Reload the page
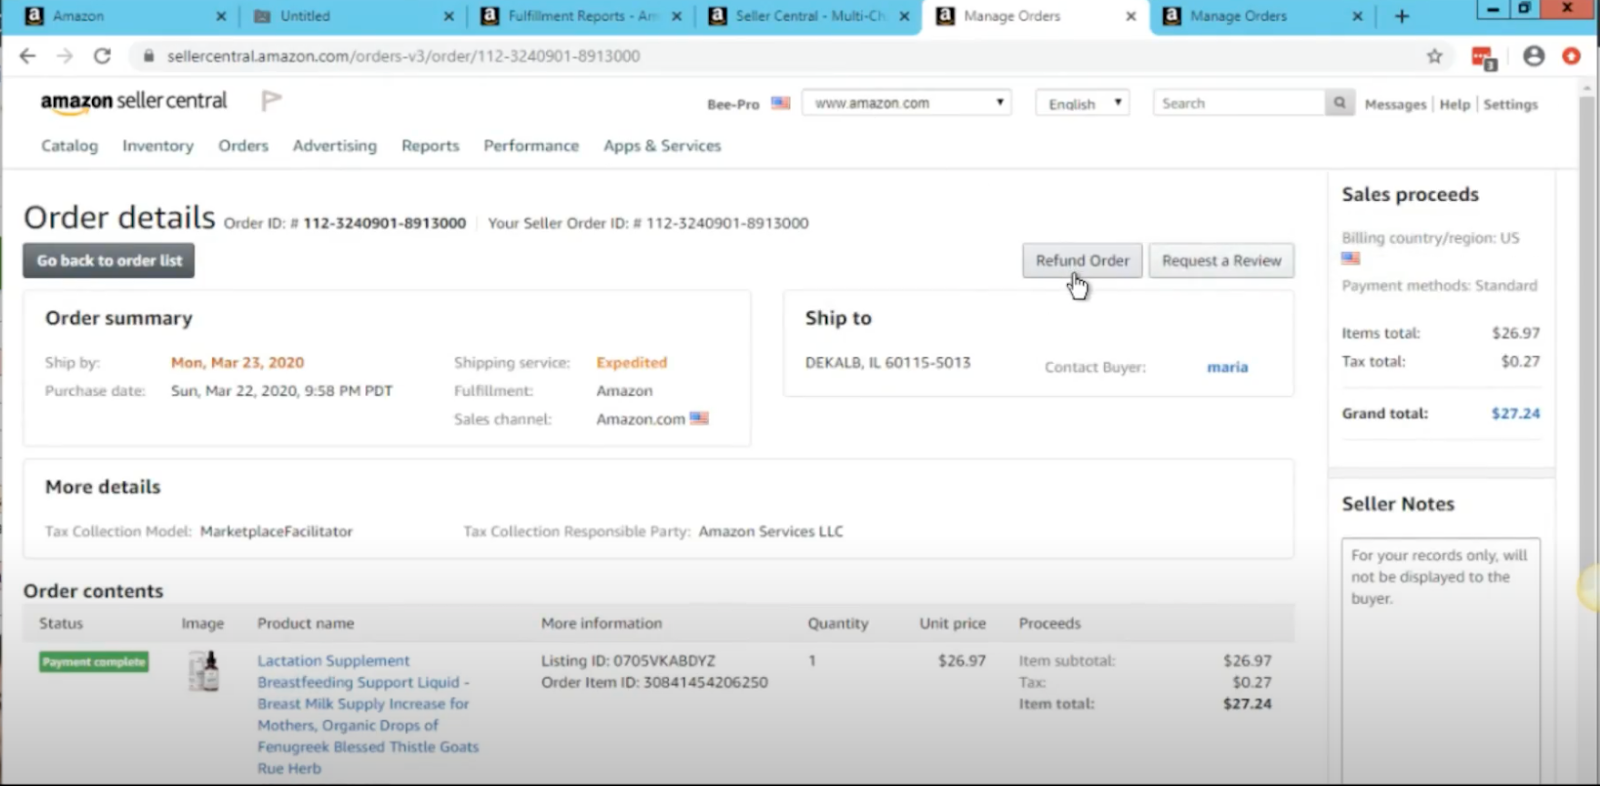Image resolution: width=1600 pixels, height=786 pixels. (x=102, y=56)
